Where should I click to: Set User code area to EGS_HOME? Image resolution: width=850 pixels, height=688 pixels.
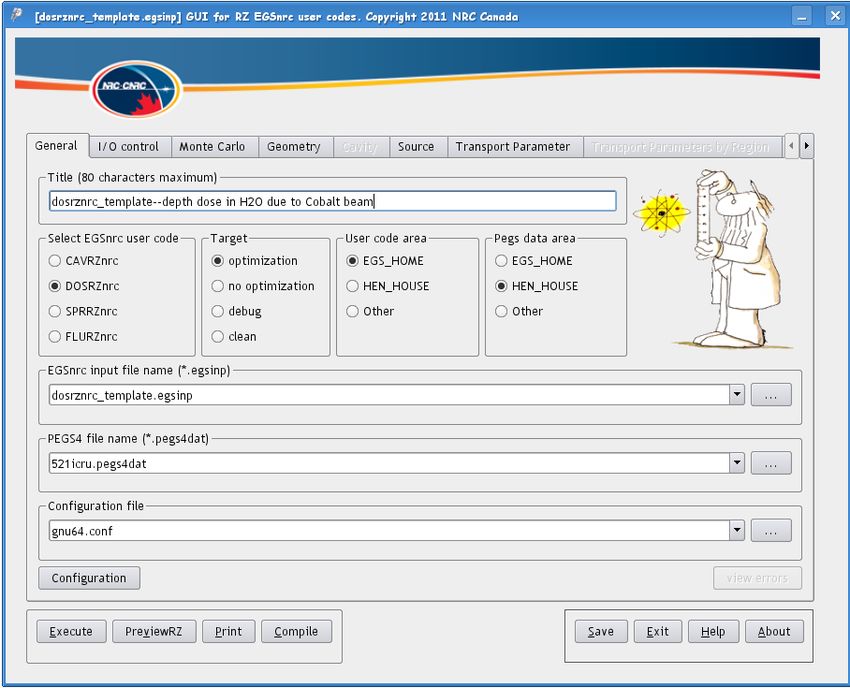point(385,261)
